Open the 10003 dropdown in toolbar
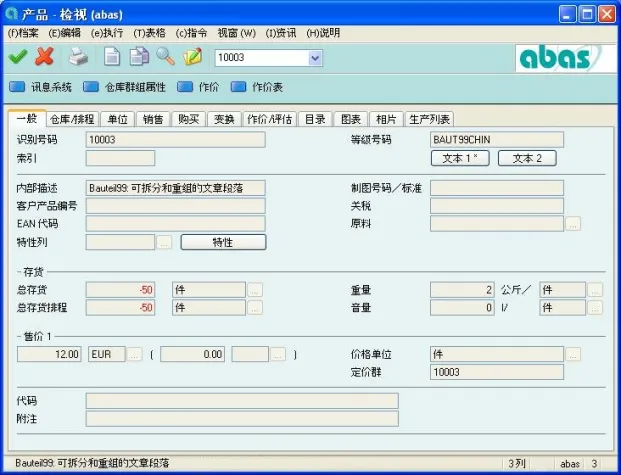This screenshot has width=621, height=475. pos(315,58)
